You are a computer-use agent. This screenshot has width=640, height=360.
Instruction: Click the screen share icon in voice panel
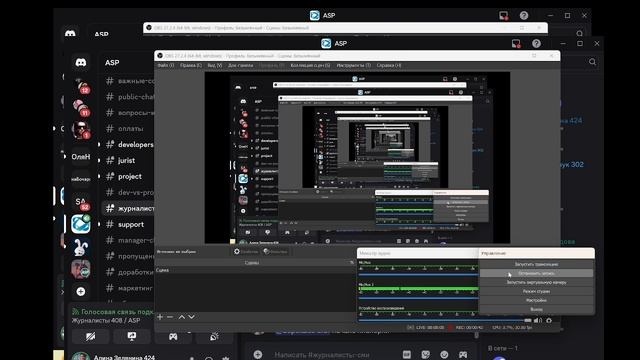point(132,337)
